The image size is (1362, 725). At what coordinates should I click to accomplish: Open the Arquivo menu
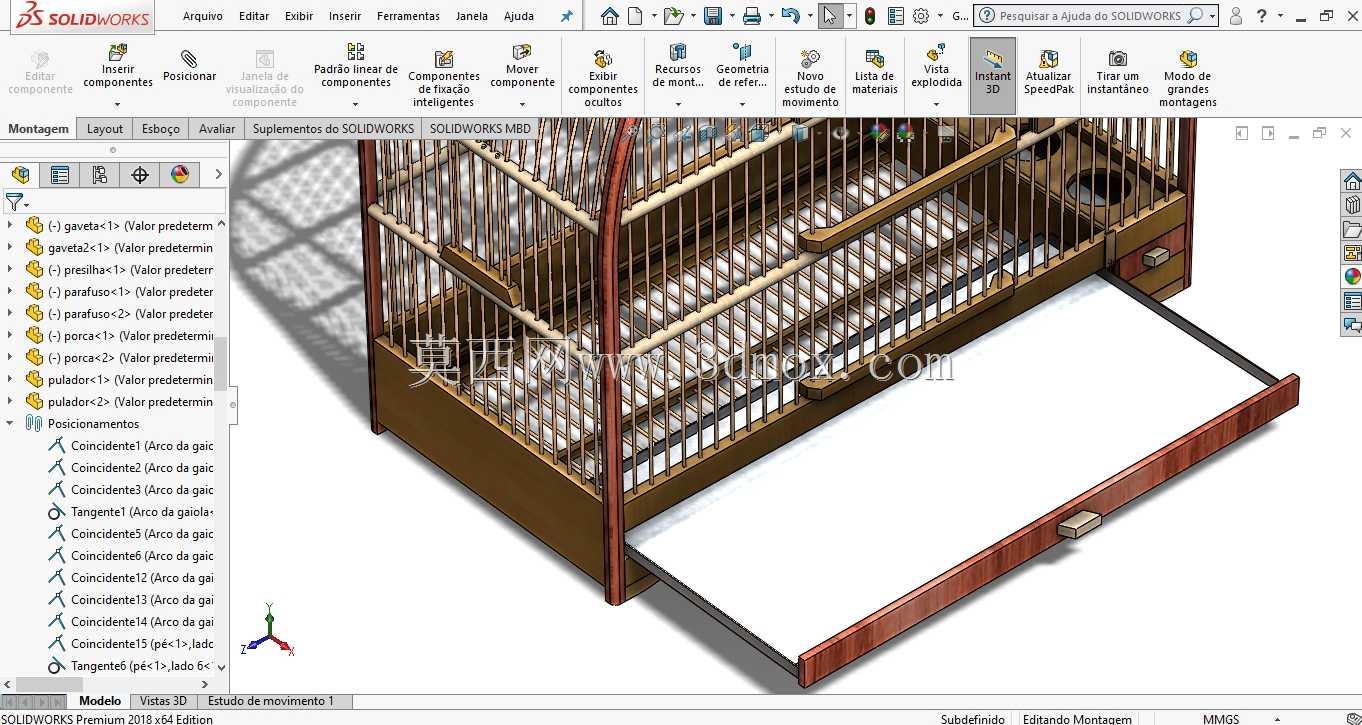pyautogui.click(x=203, y=16)
